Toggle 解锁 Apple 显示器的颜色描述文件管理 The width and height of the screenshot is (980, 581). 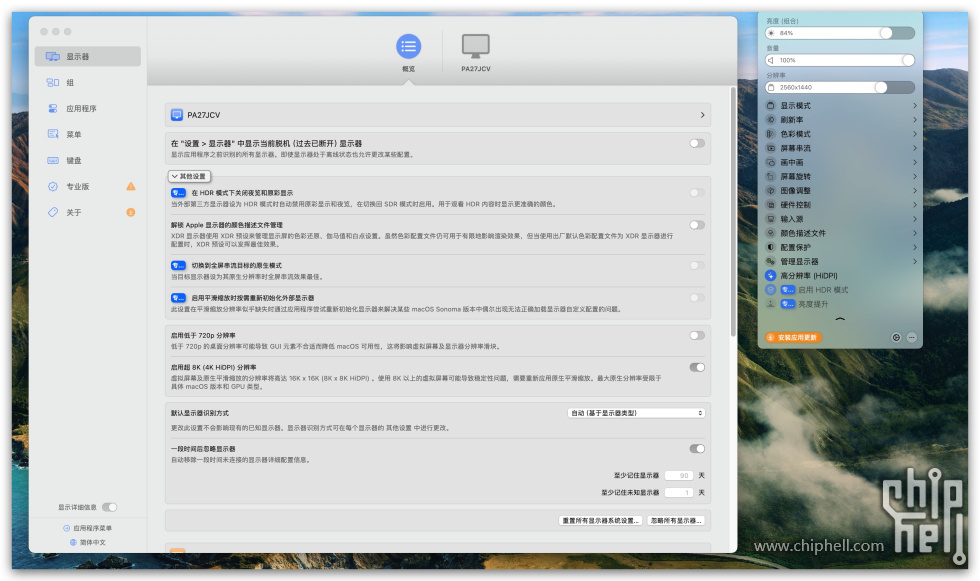697,225
